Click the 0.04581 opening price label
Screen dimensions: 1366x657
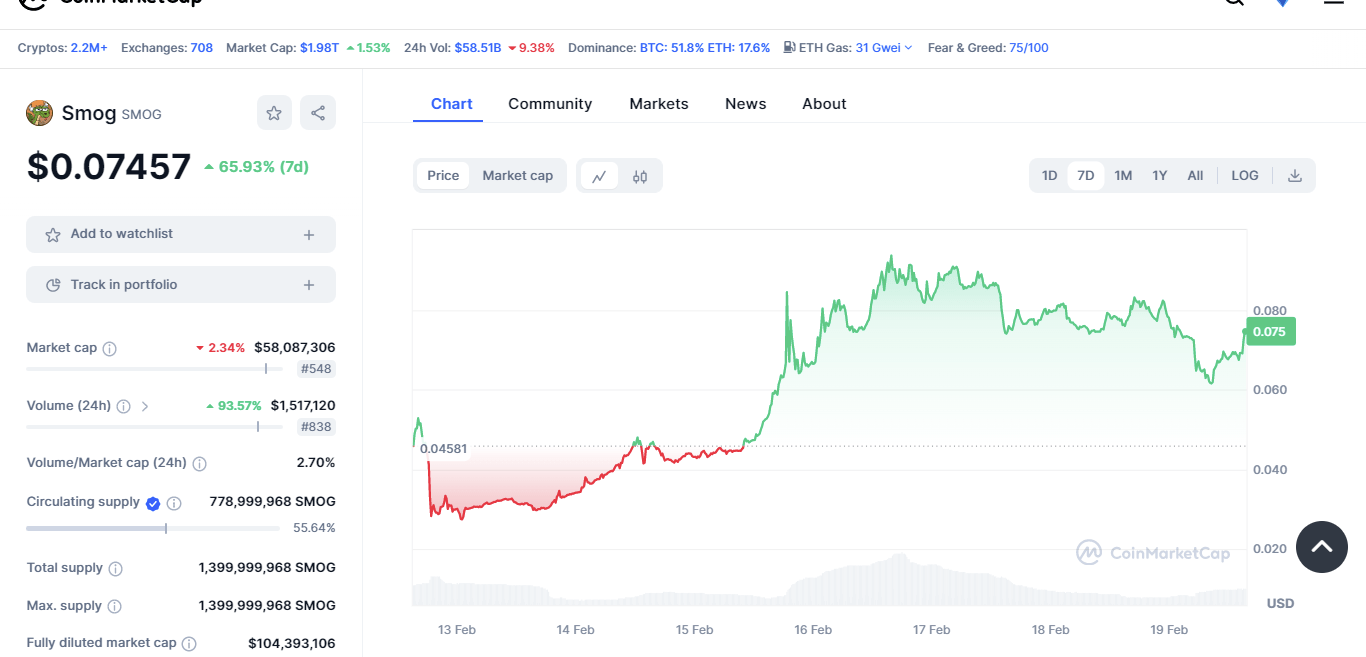[x=444, y=449]
